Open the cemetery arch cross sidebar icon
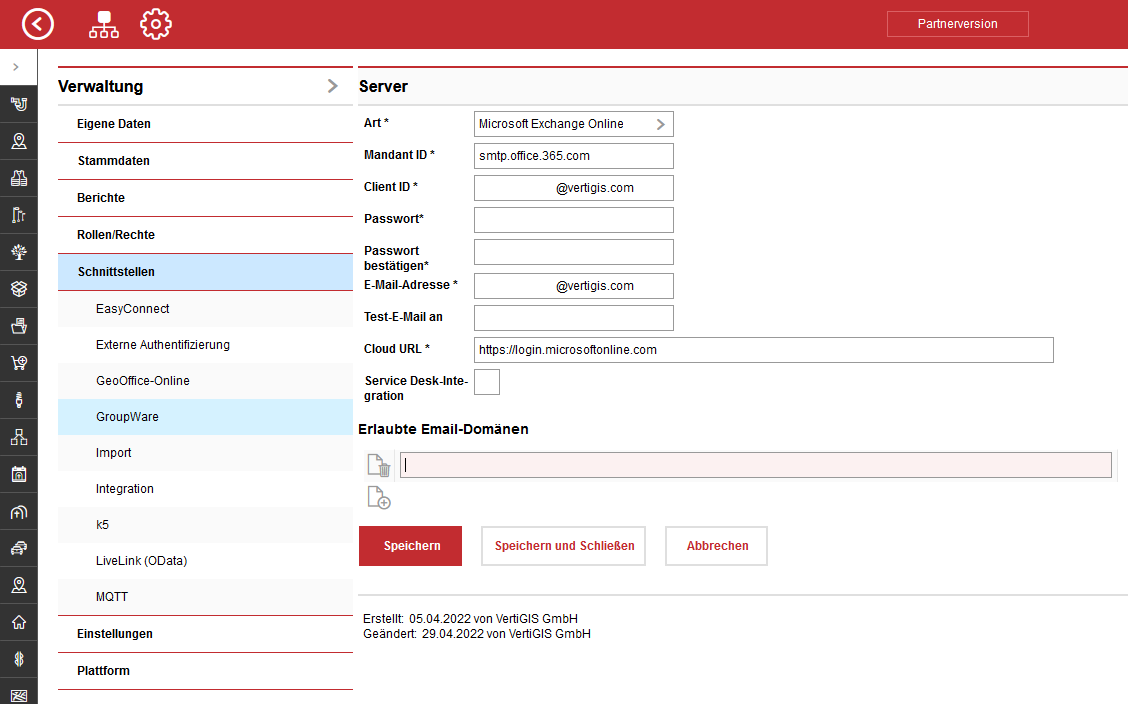Screen dimensions: 1128x704 pos(19,511)
